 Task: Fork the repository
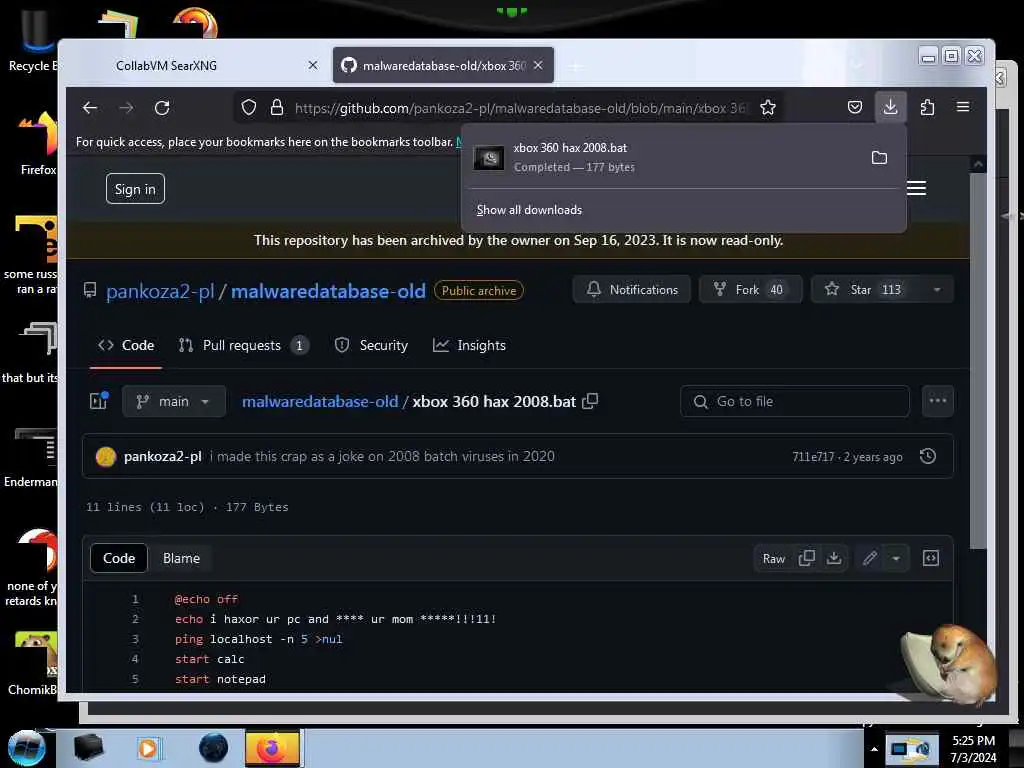coord(750,289)
